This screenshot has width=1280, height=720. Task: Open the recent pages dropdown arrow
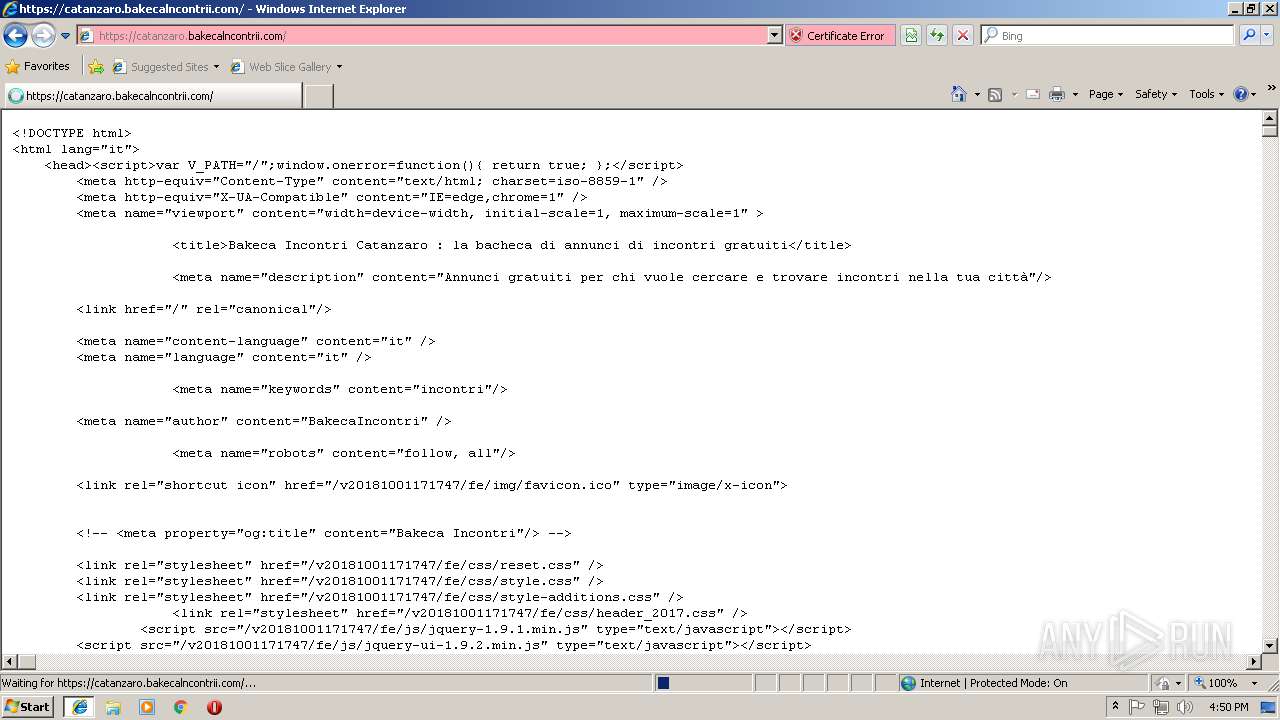[66, 36]
